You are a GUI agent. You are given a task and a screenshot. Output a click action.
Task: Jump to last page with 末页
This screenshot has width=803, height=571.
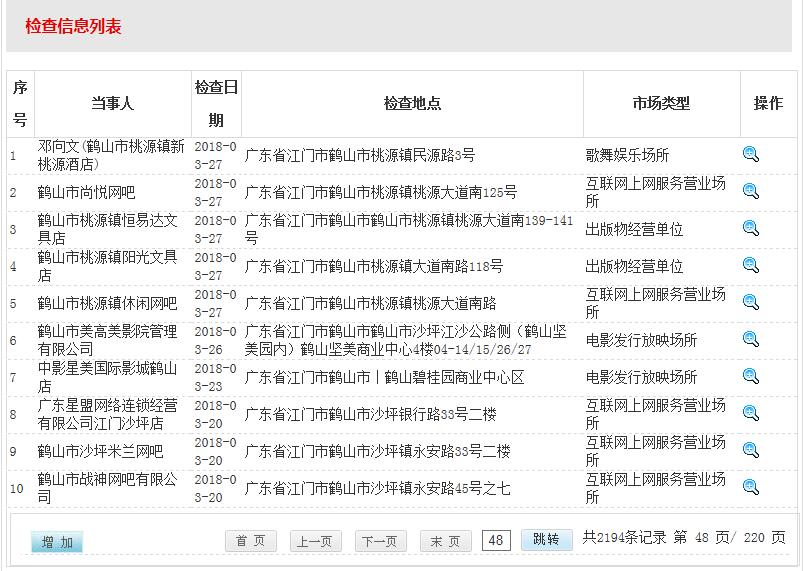[445, 541]
